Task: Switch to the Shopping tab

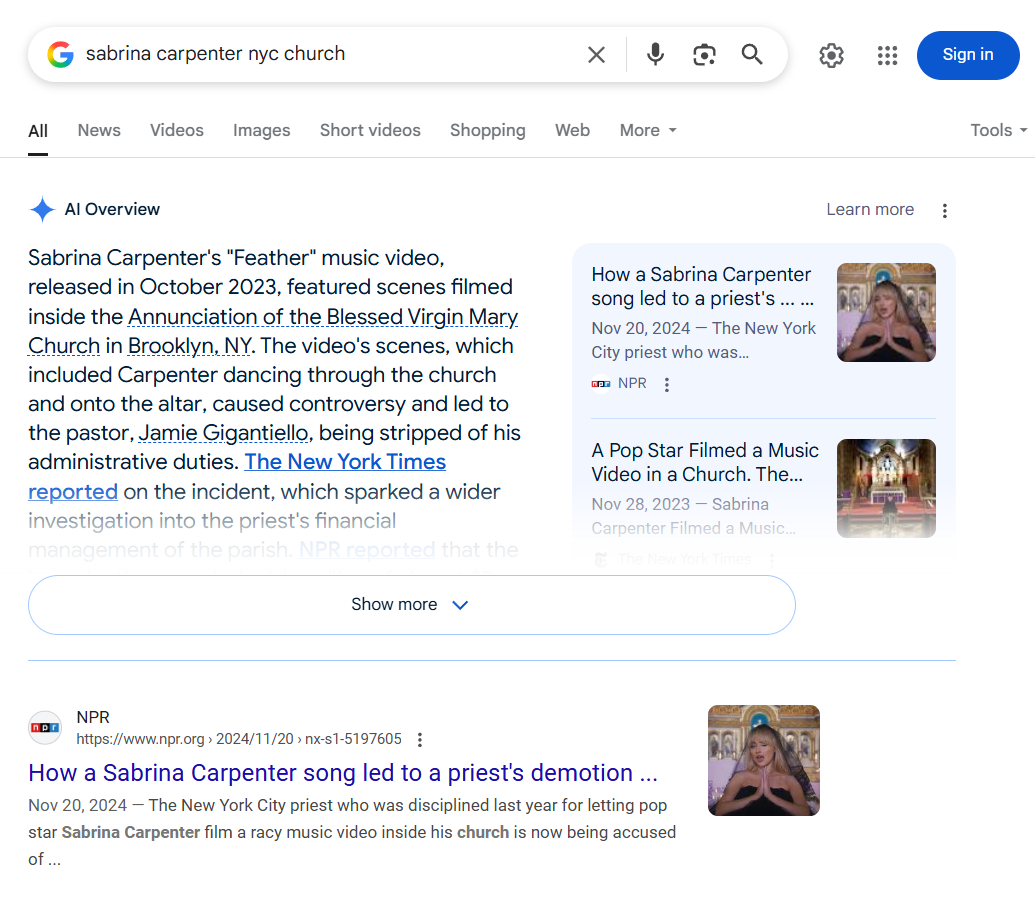Action: 487,130
